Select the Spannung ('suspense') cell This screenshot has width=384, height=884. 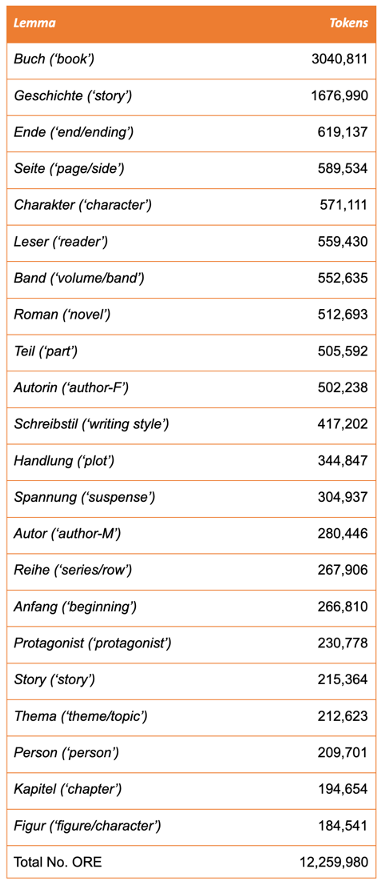pos(84,497)
